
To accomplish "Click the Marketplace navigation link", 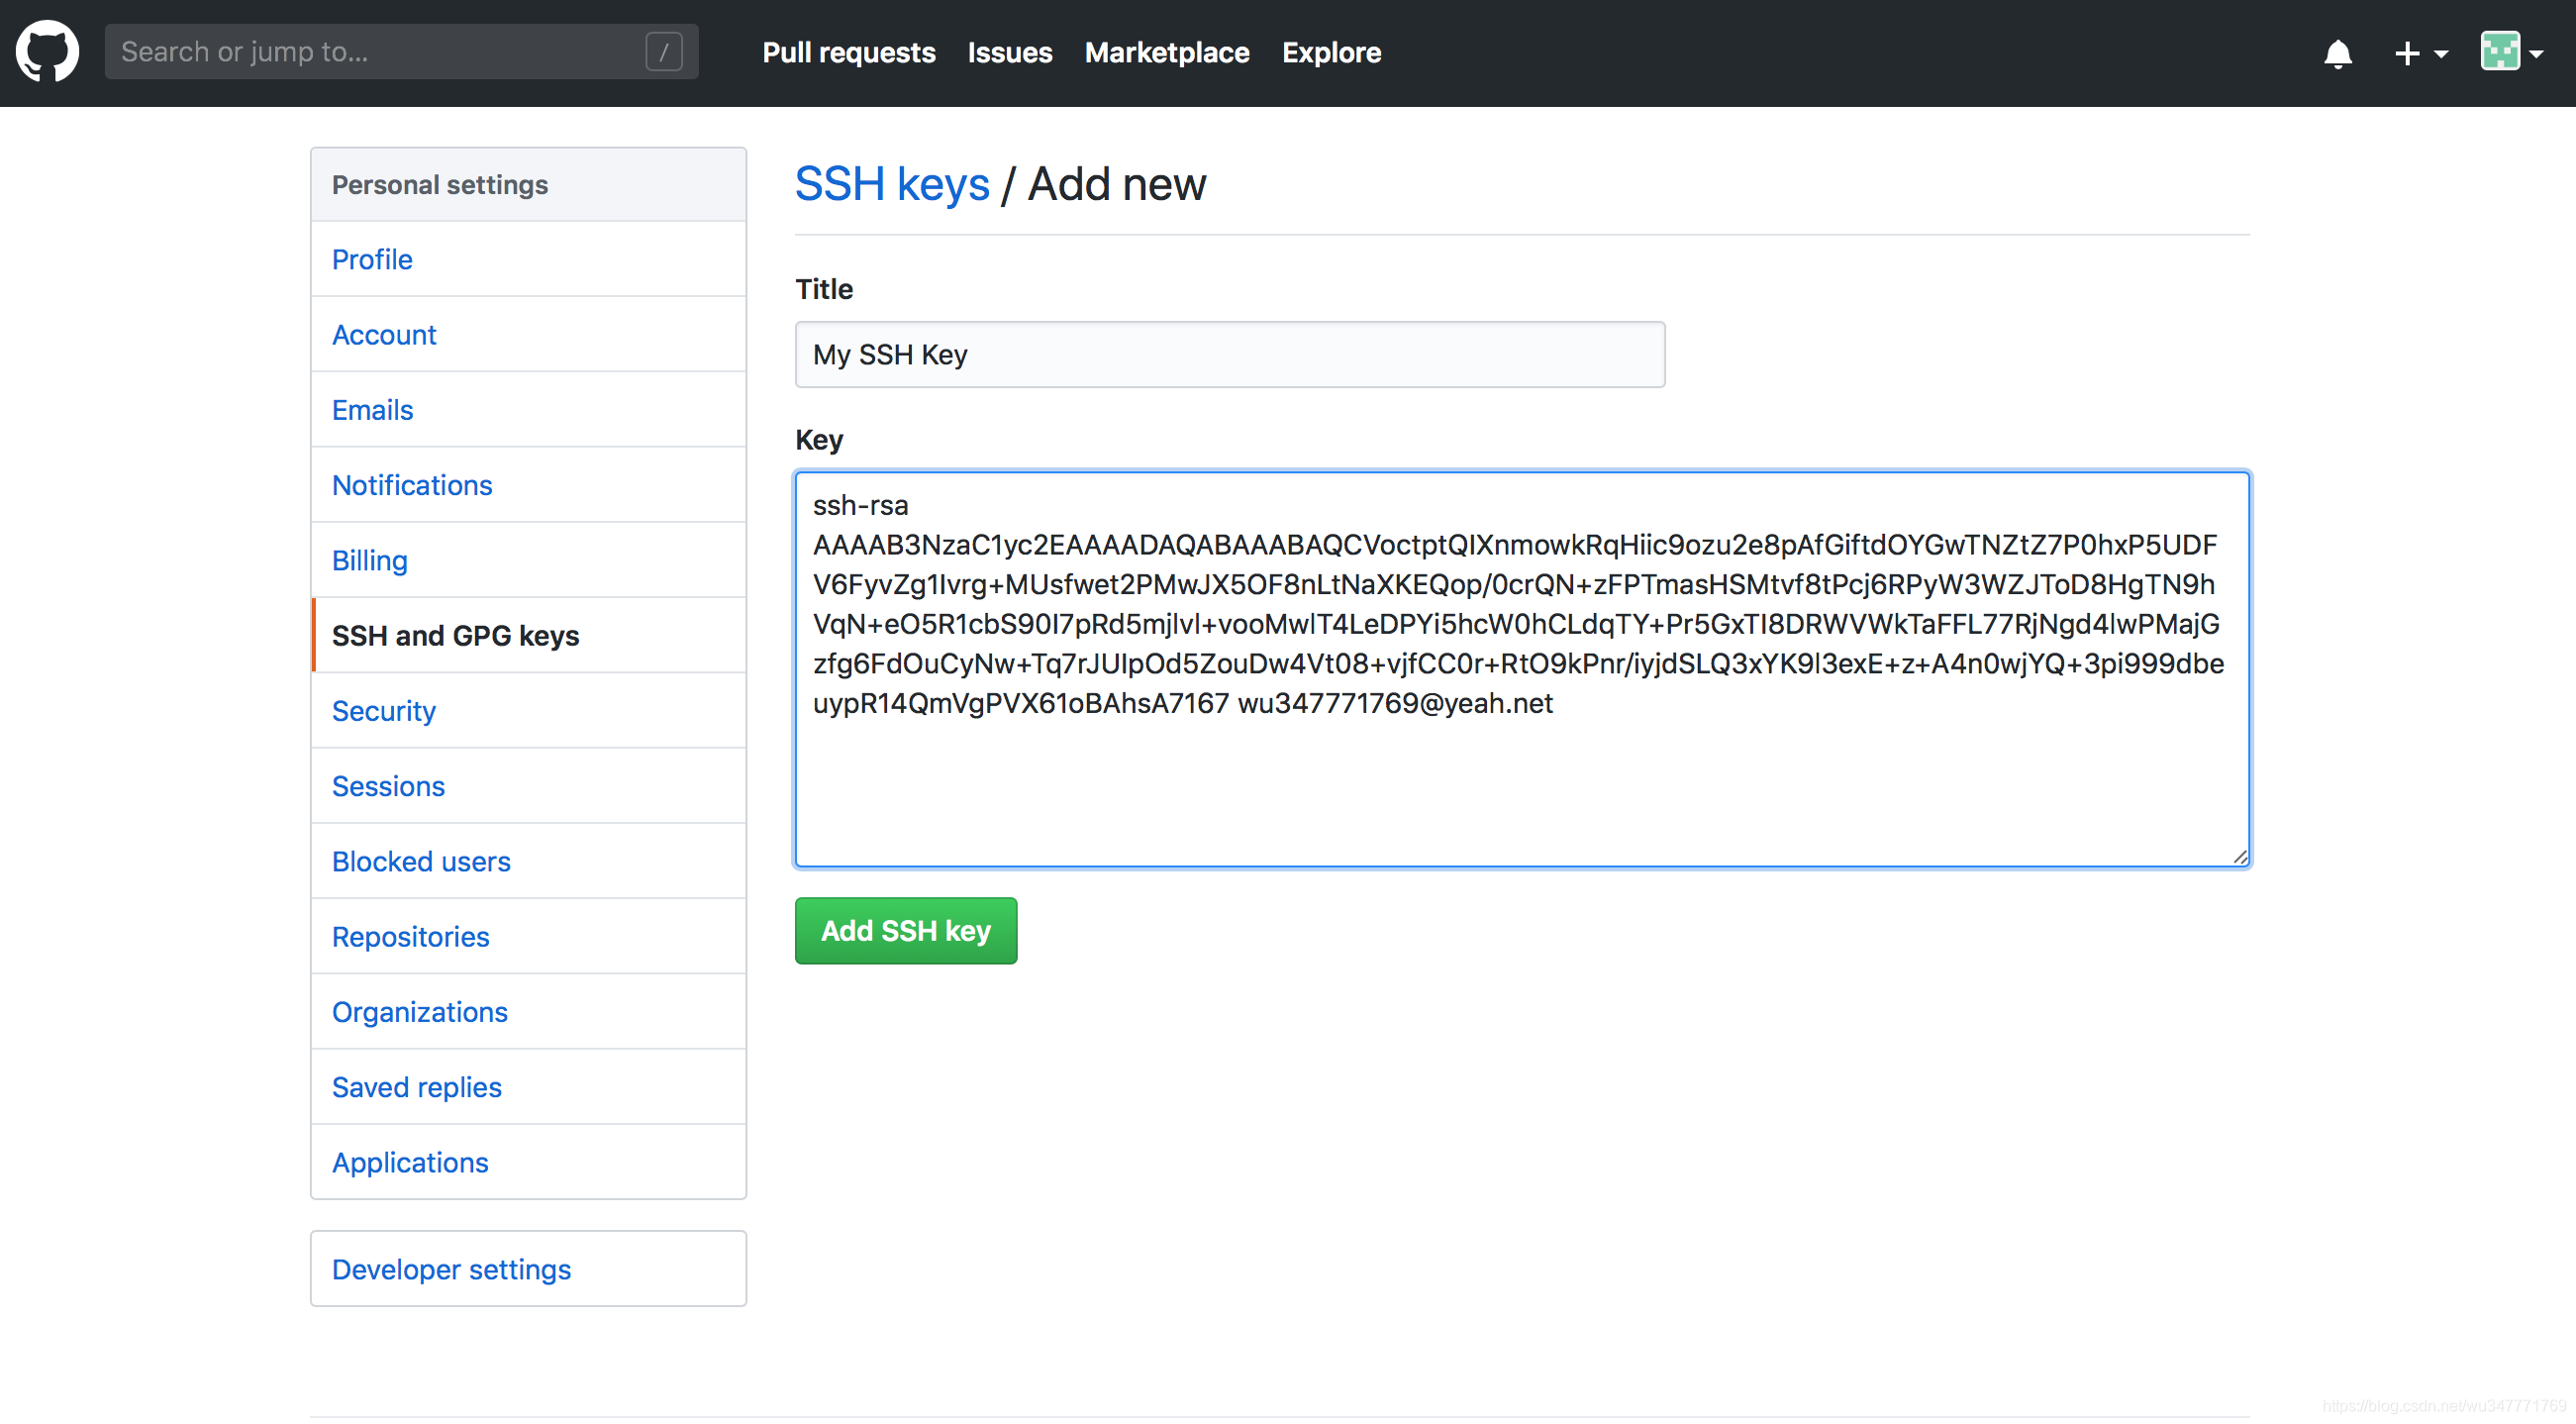I will (1165, 51).
